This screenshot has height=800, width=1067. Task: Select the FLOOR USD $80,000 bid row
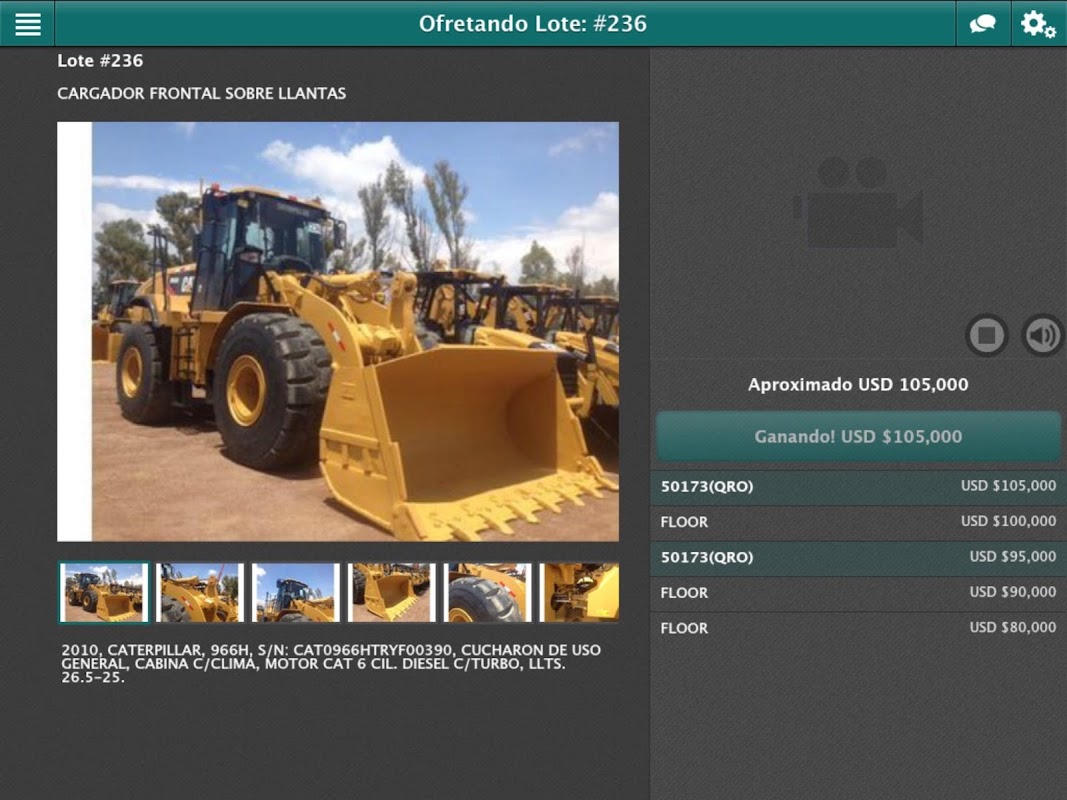point(858,628)
